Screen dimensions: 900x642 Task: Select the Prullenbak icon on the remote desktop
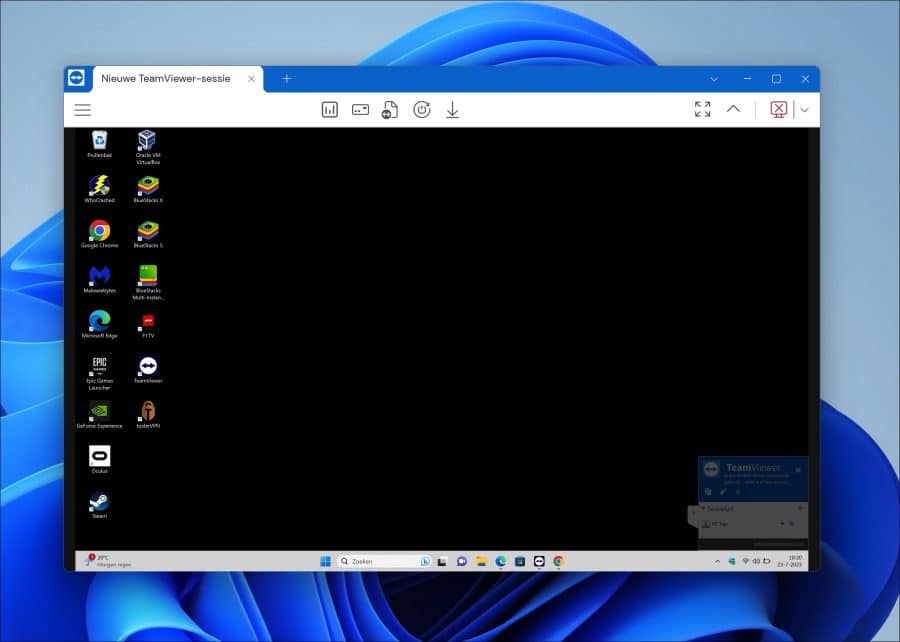point(99,144)
